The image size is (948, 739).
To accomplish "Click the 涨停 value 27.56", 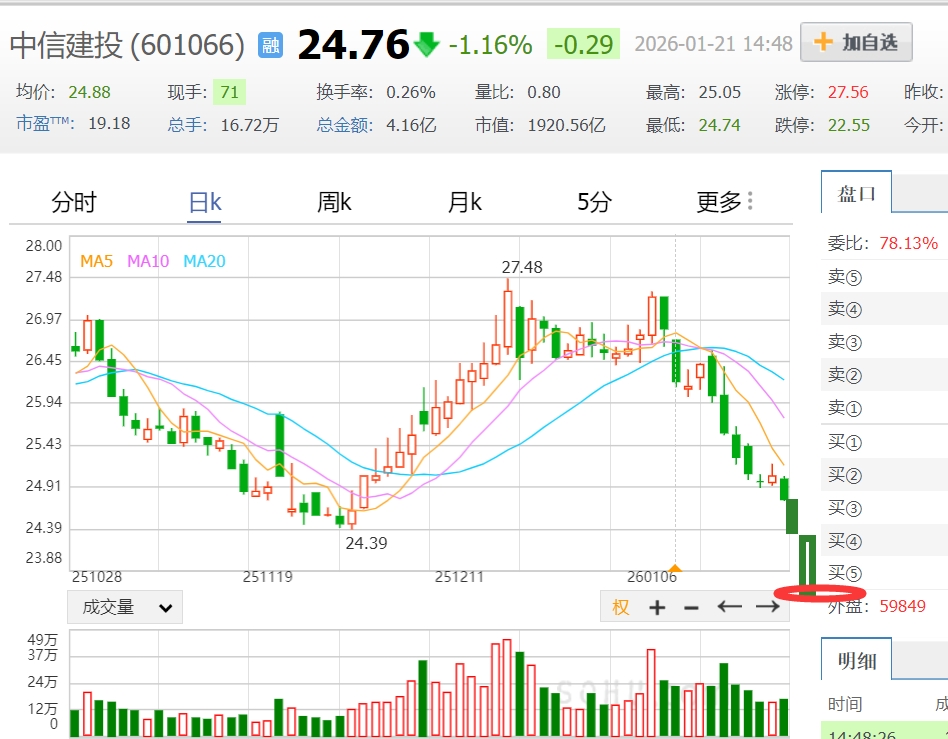I will pyautogui.click(x=848, y=92).
